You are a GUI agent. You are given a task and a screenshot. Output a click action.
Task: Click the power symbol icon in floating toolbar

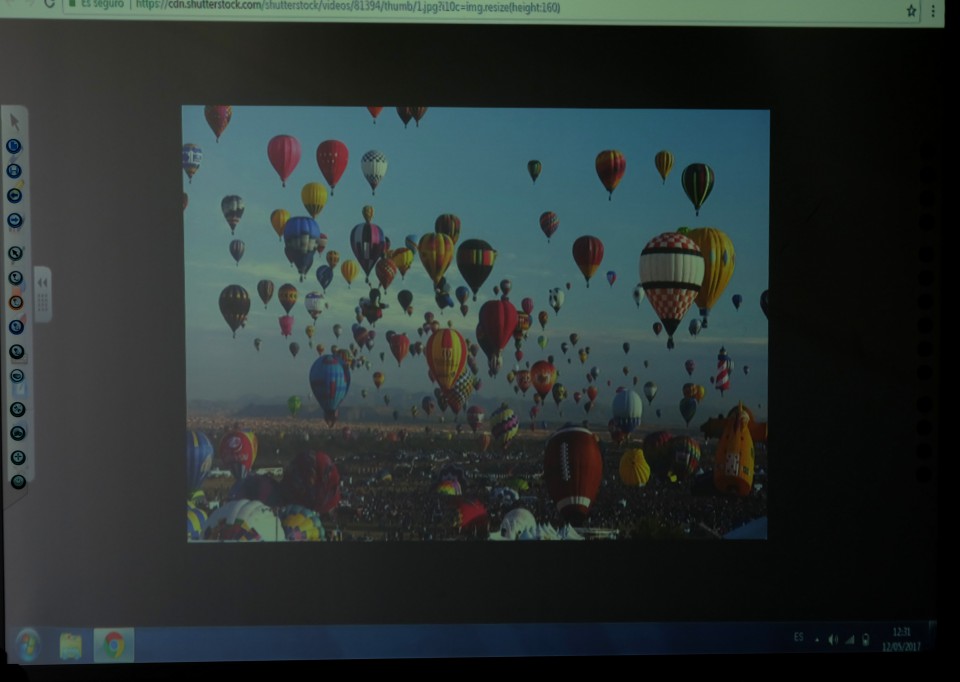(19, 482)
